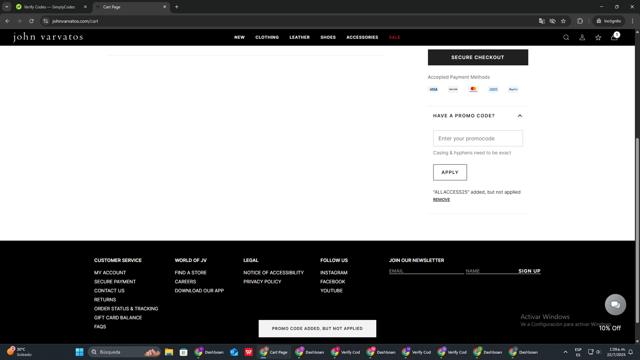This screenshot has width=640, height=360.
Task: Open the red SALE menu item
Action: pos(394,37)
